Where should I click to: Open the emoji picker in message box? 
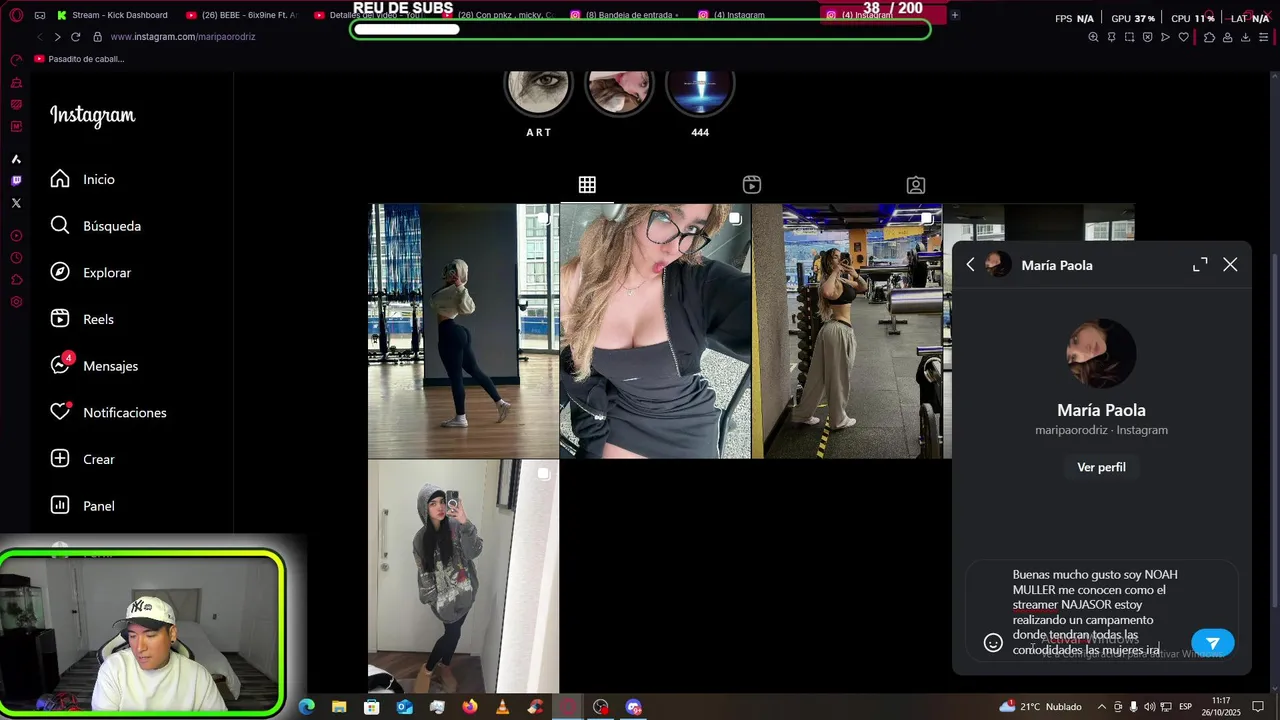pos(993,643)
